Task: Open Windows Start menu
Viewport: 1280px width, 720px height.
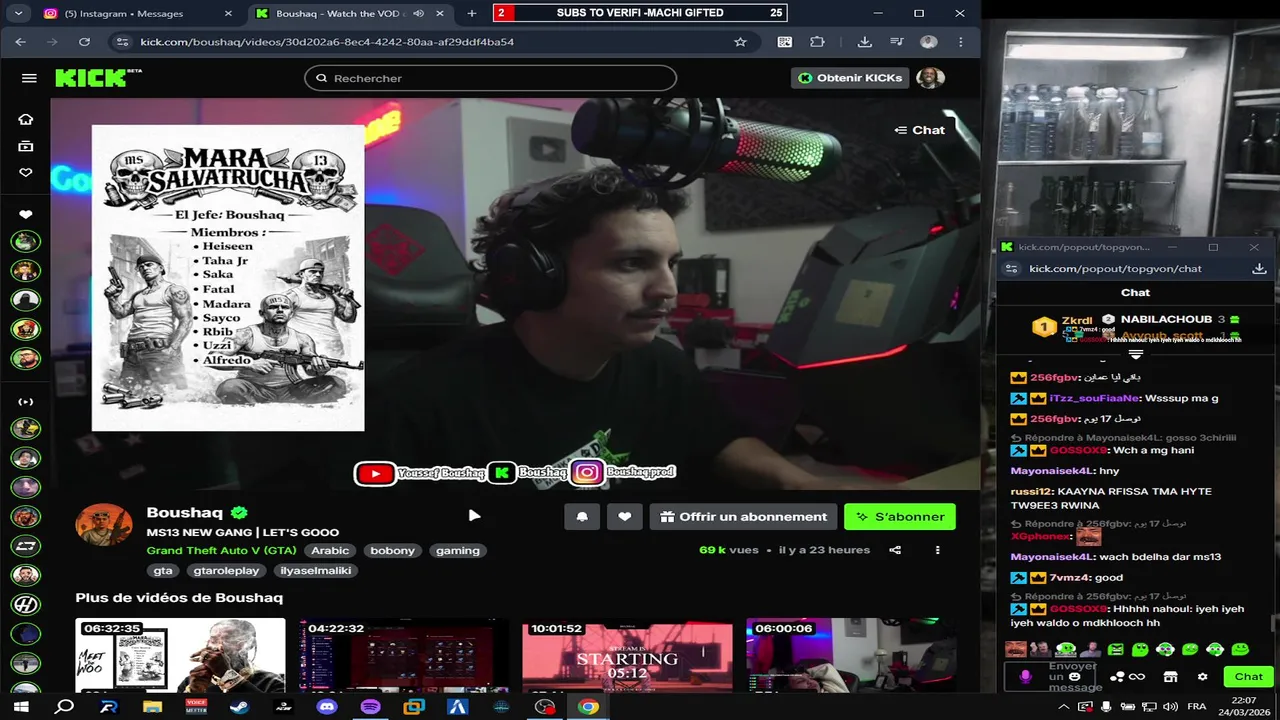Action: point(21,707)
